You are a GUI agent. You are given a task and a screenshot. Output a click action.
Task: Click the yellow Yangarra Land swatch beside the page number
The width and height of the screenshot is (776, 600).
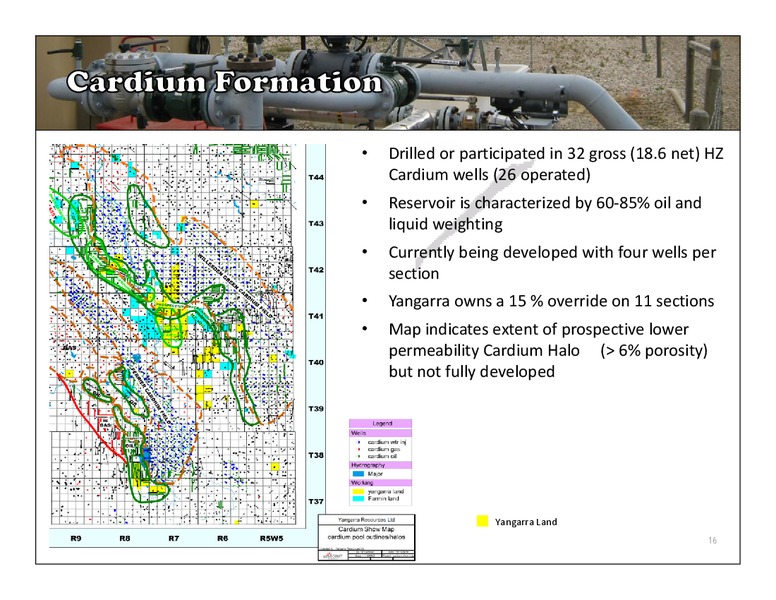point(482,521)
